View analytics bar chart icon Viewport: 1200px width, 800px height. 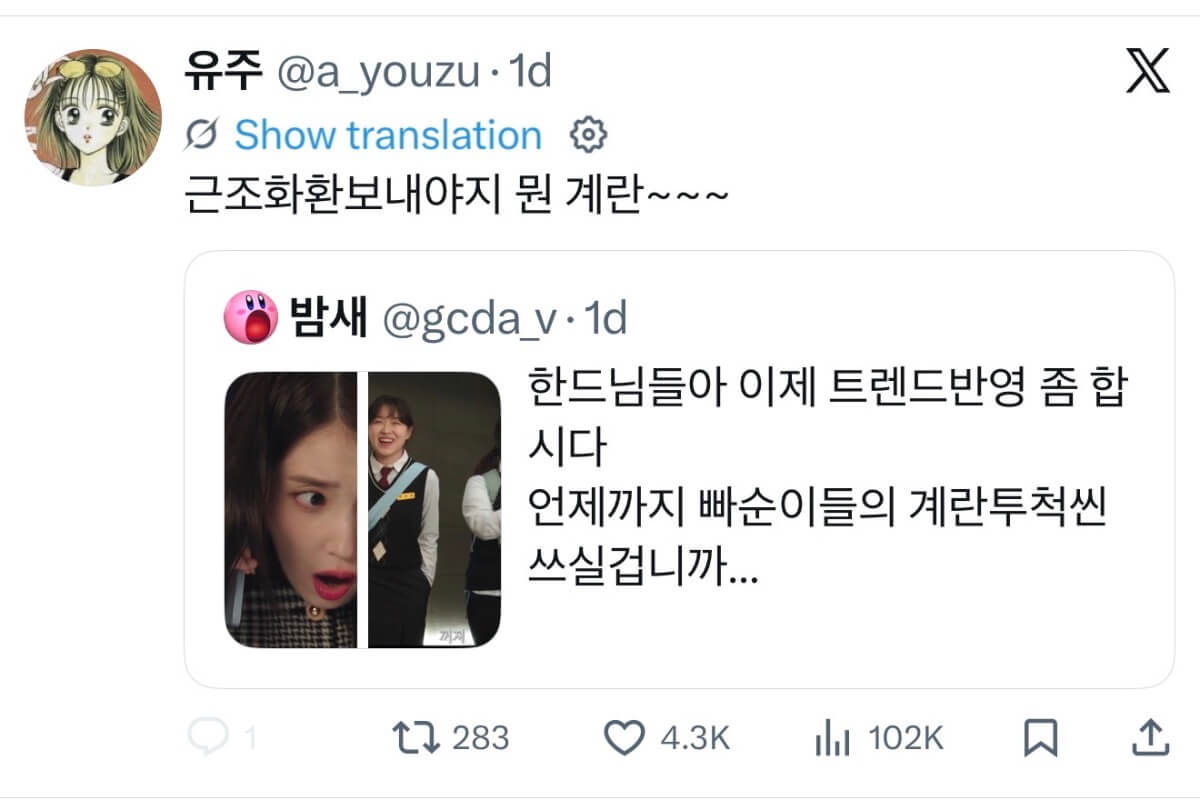point(833,739)
